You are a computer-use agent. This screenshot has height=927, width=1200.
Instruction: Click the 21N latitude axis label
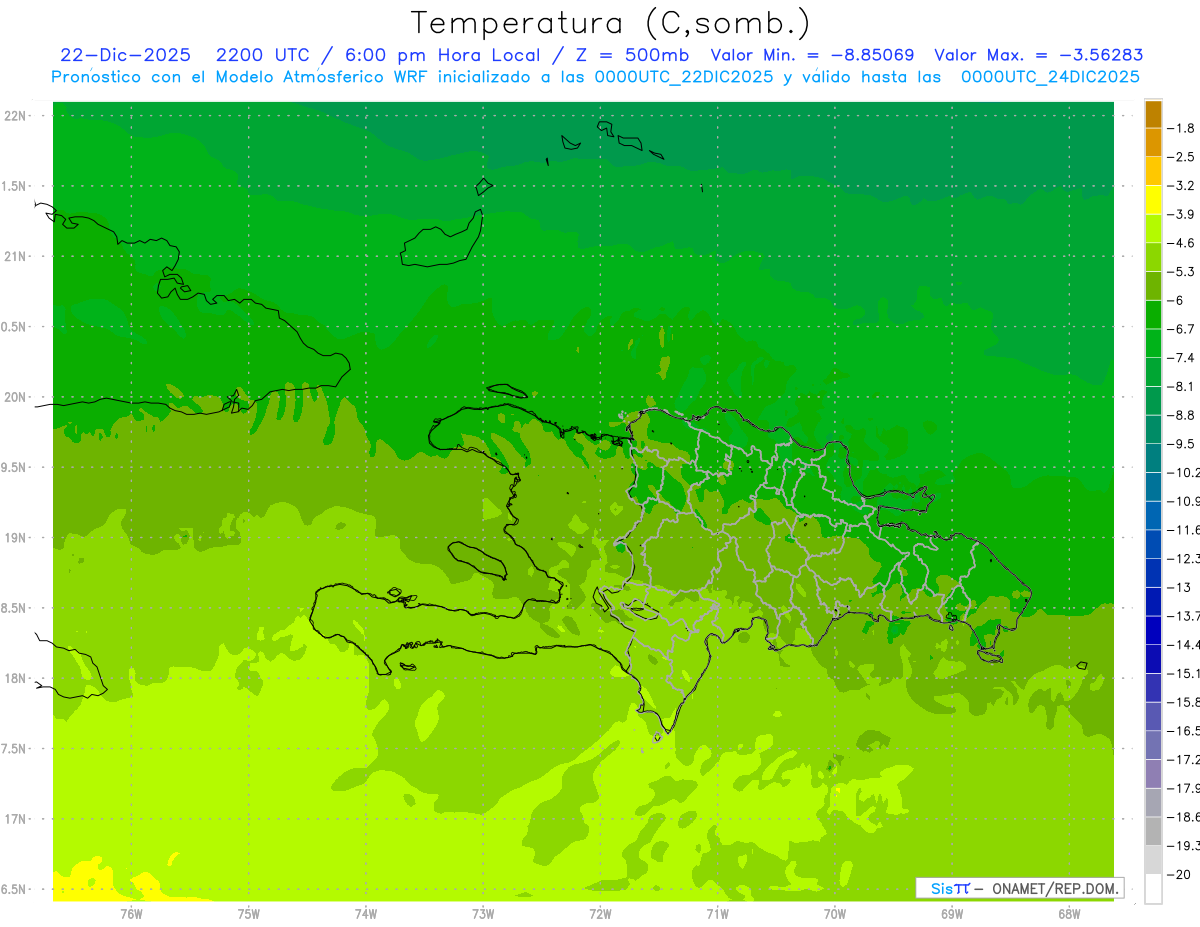point(17,256)
